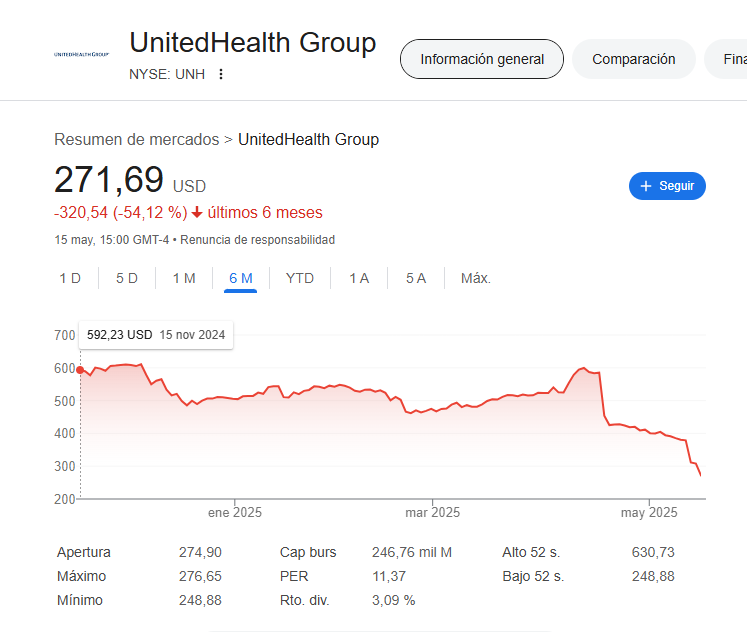Viewport: 747px width, 632px height.
Task: Select the 1 D time range
Action: click(x=70, y=278)
